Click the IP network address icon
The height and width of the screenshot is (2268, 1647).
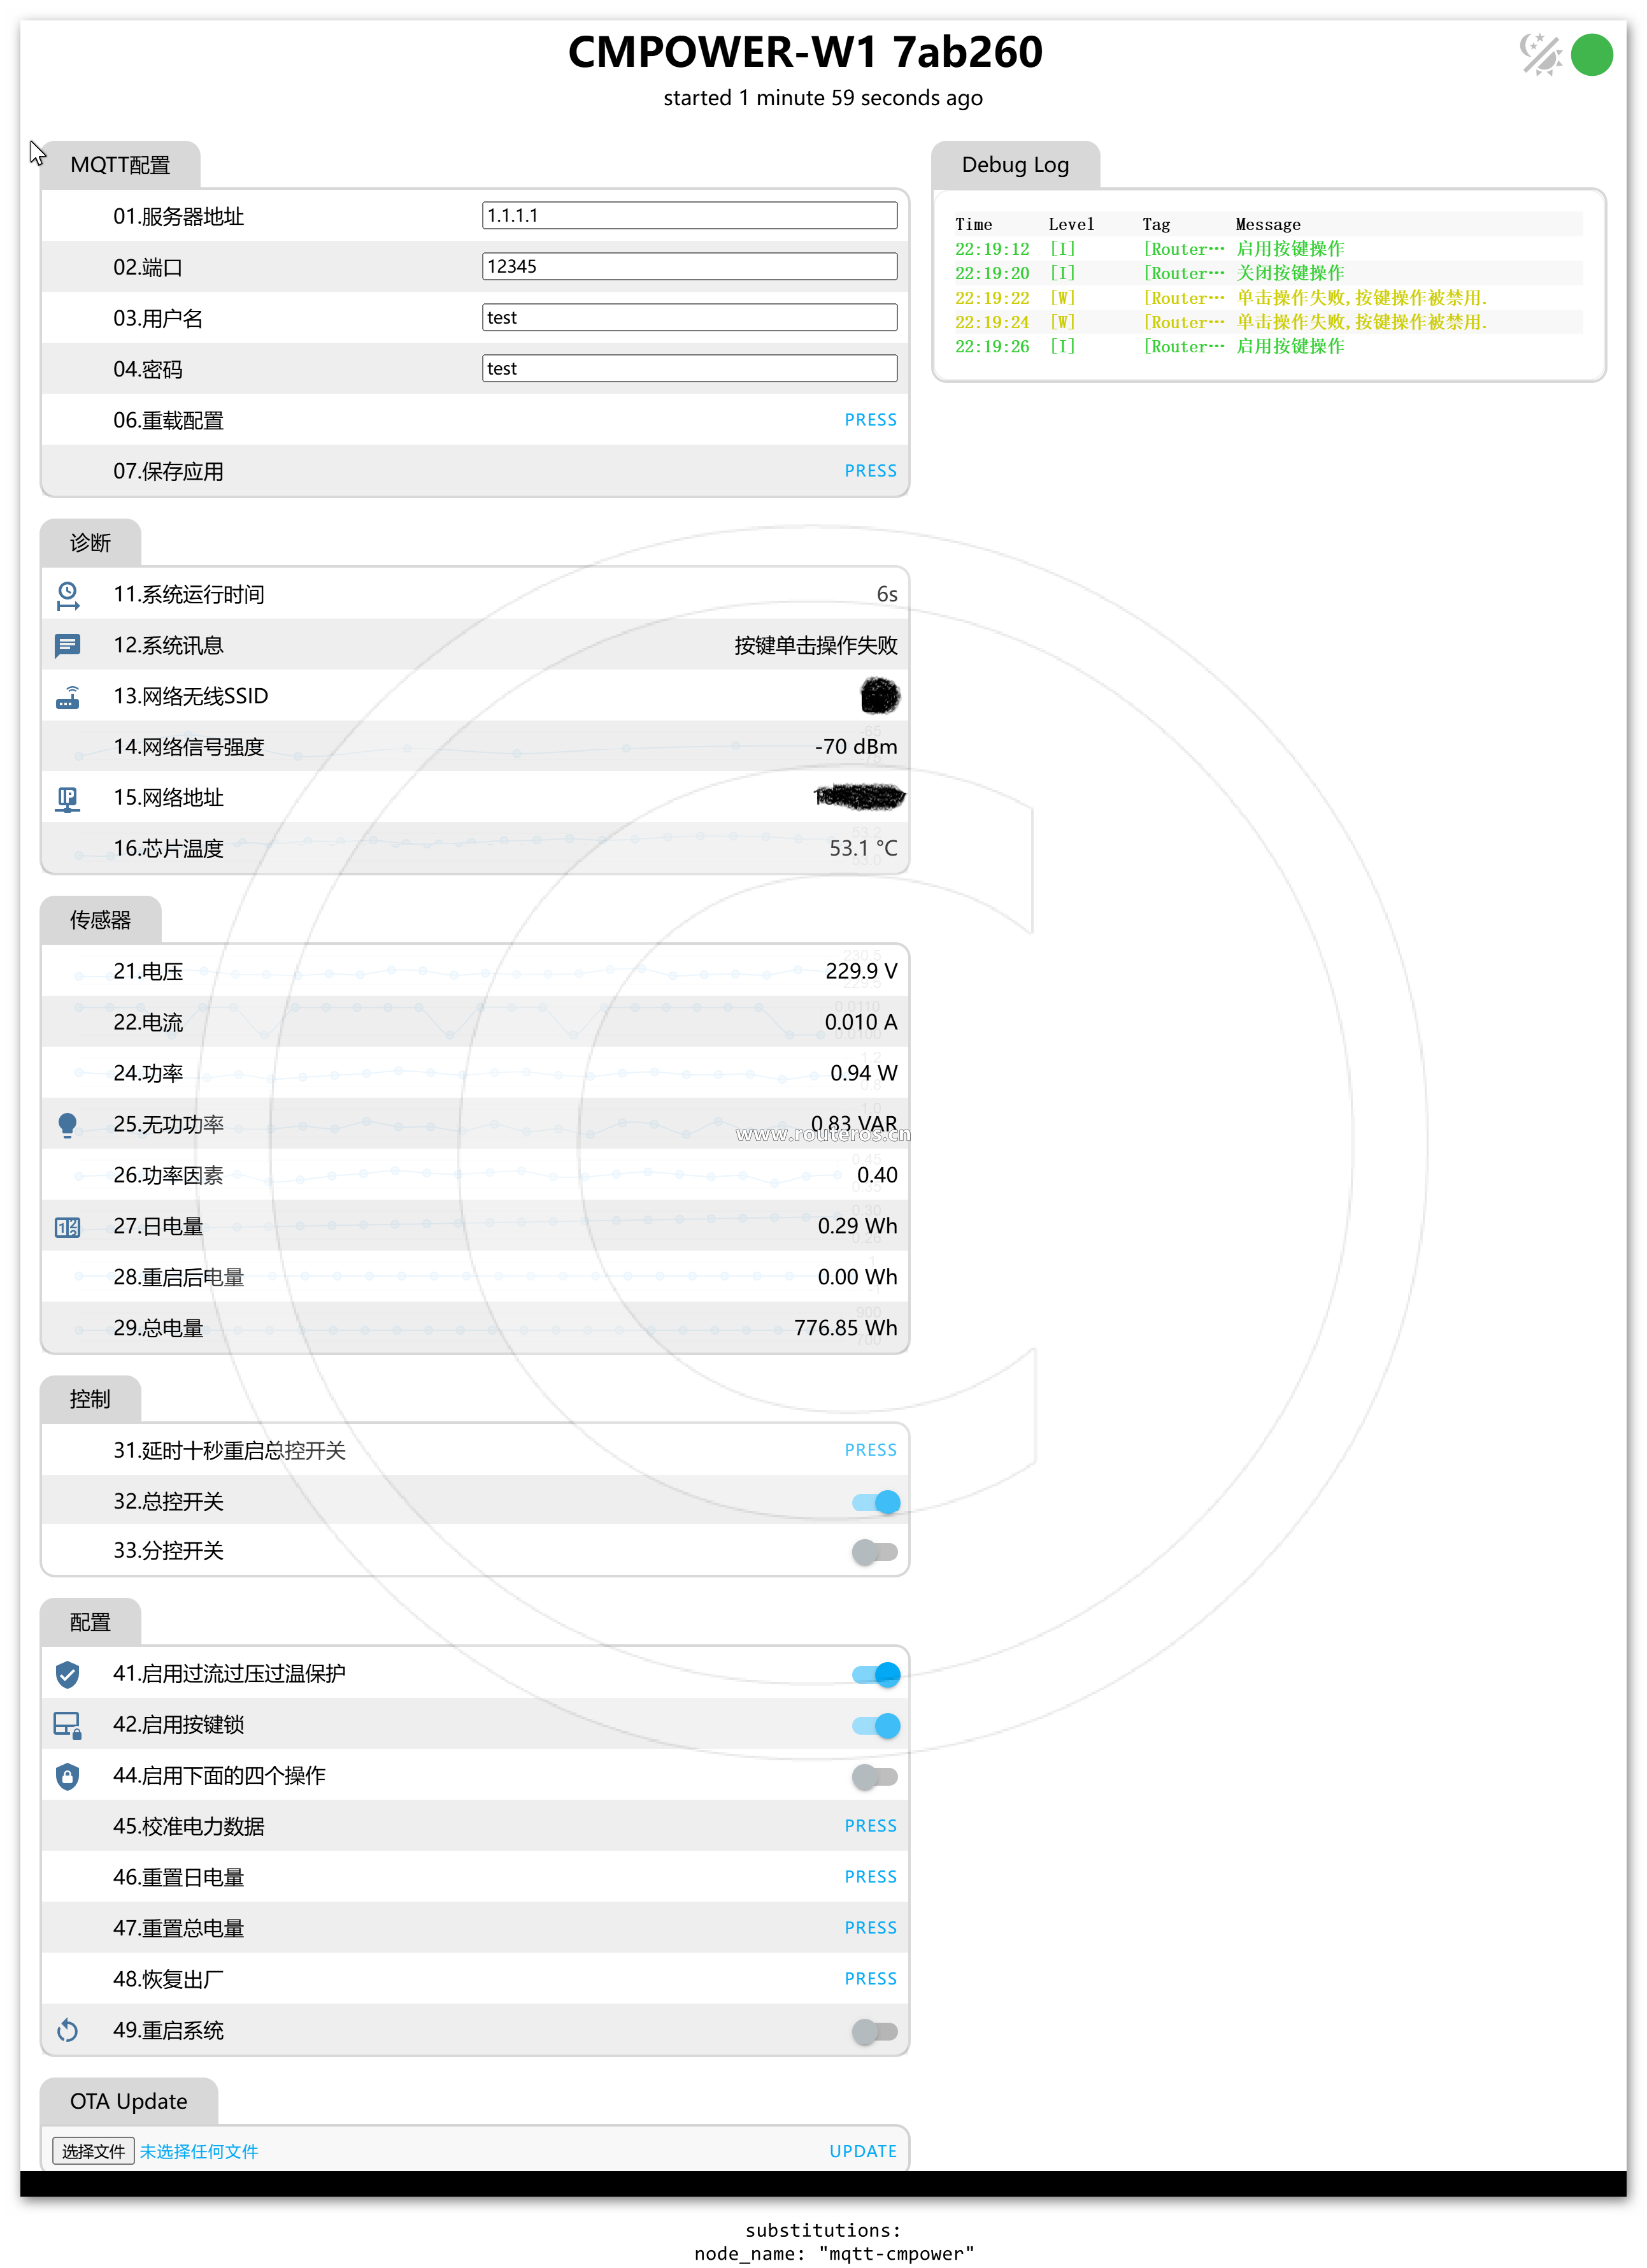[x=67, y=798]
